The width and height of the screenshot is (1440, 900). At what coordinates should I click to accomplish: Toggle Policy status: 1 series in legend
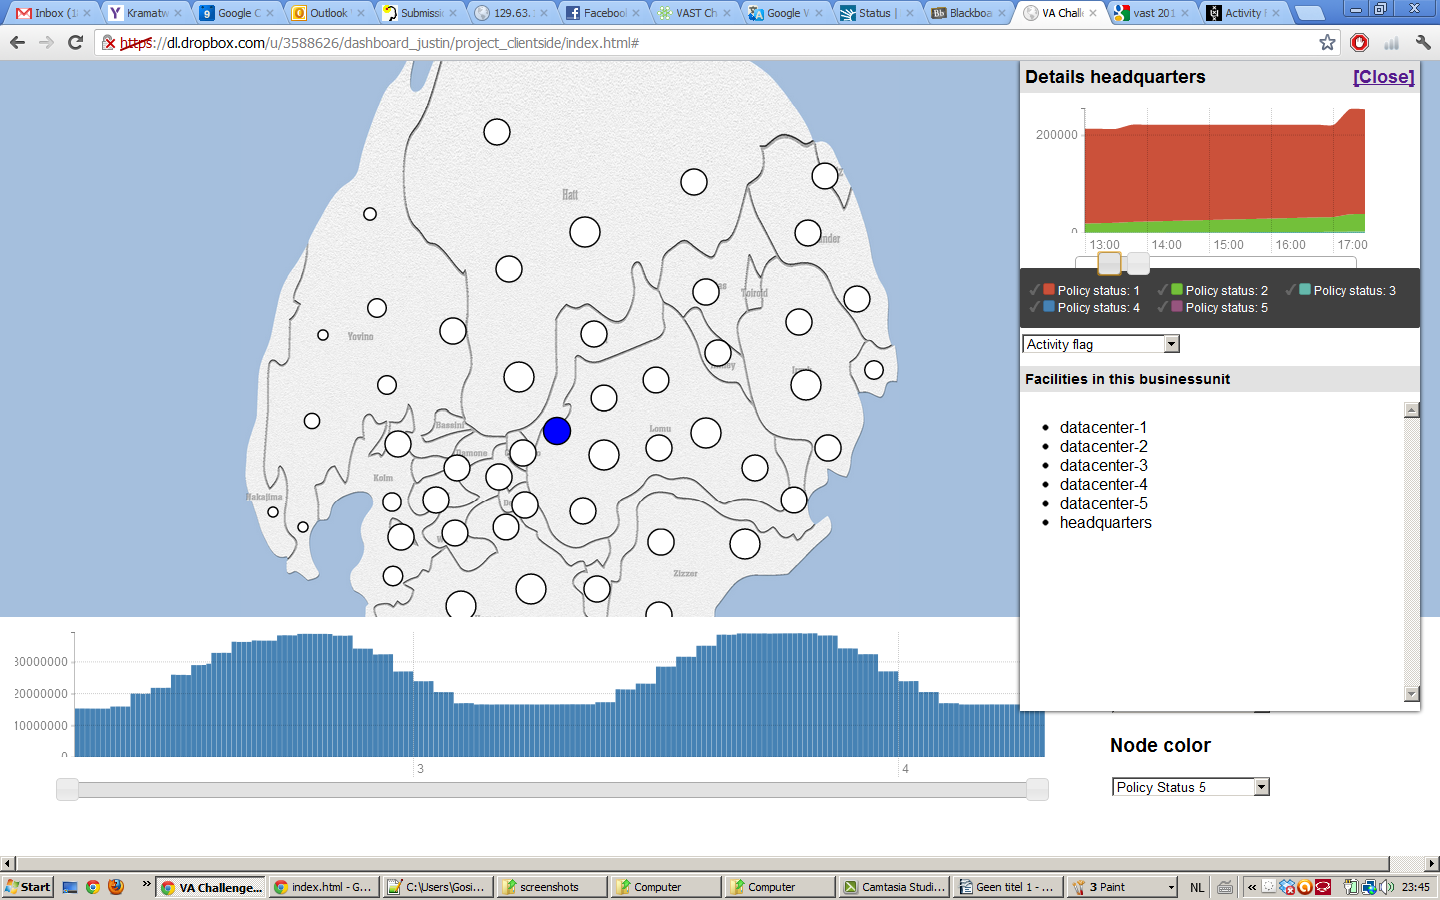click(x=1085, y=290)
